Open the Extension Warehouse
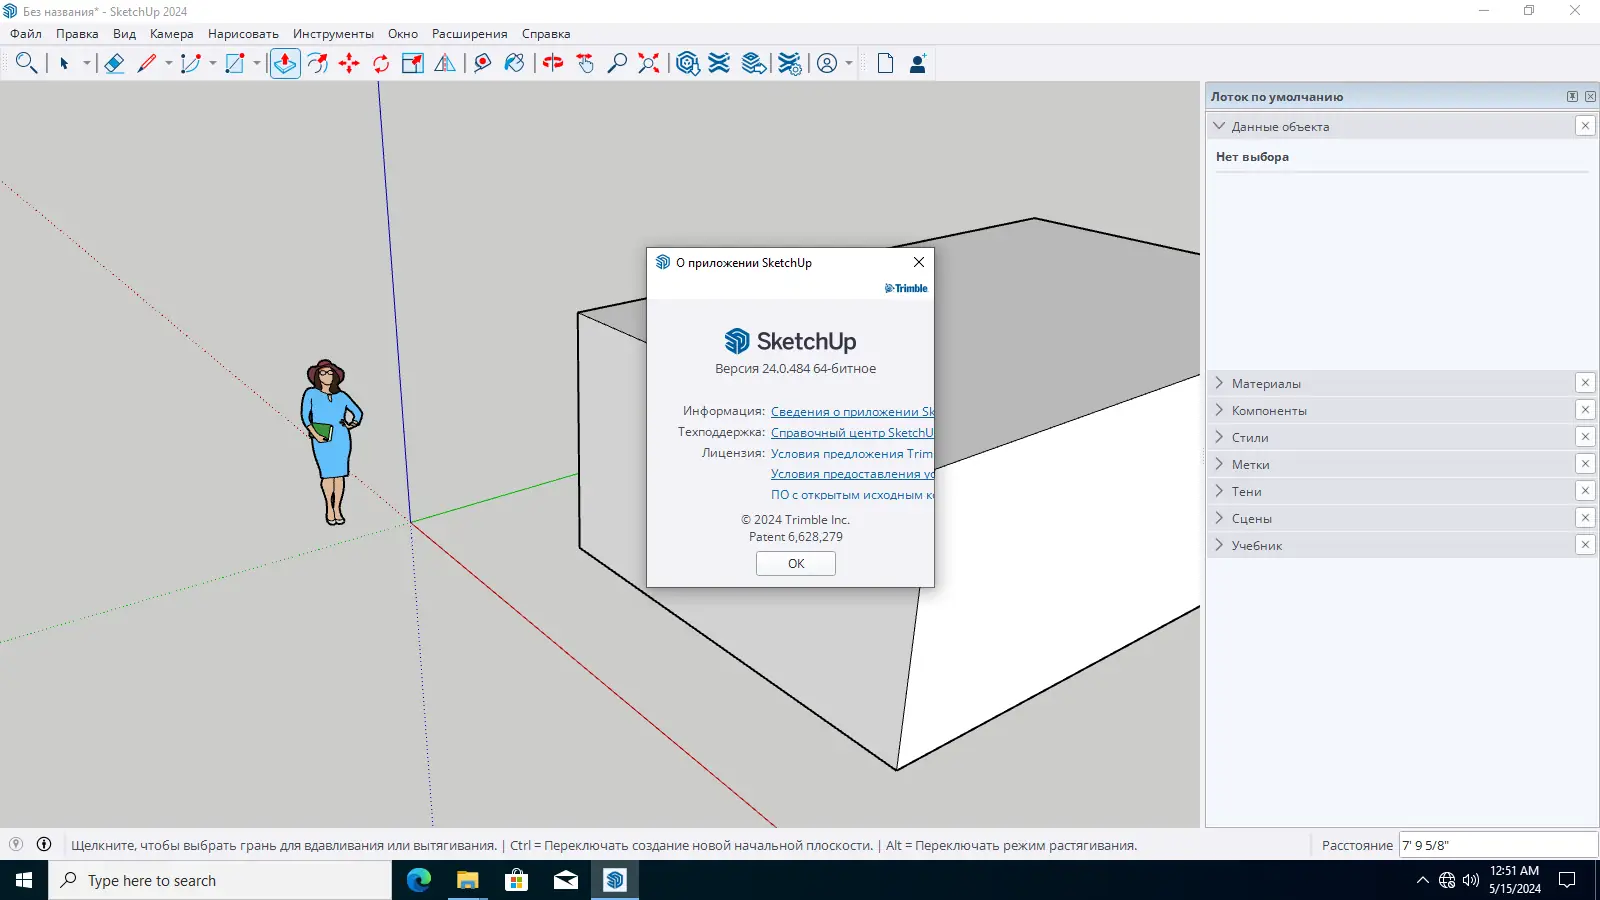This screenshot has width=1600, height=900. 719,63
